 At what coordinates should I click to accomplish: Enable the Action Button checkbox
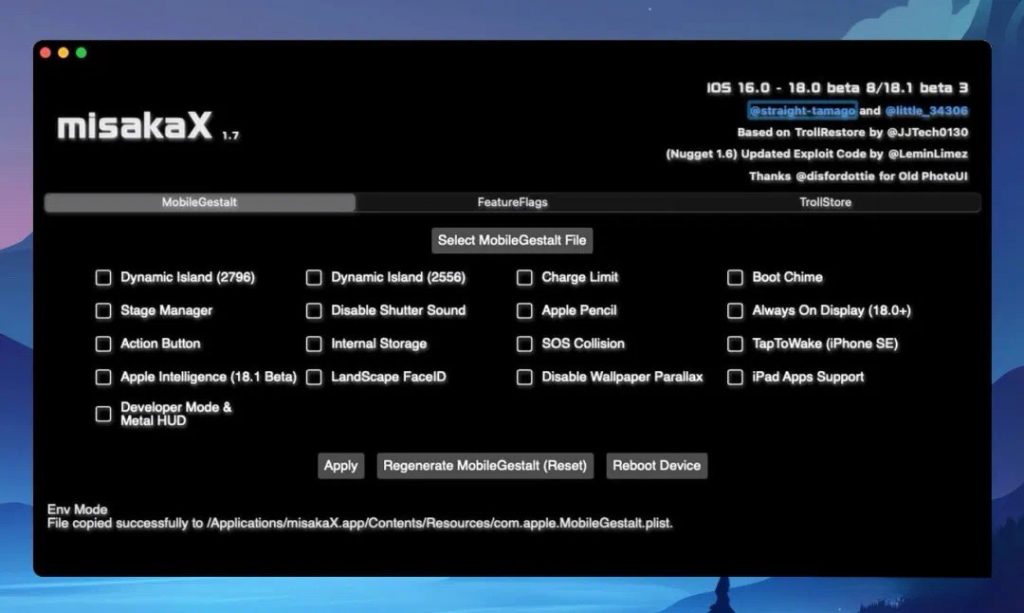pos(103,344)
